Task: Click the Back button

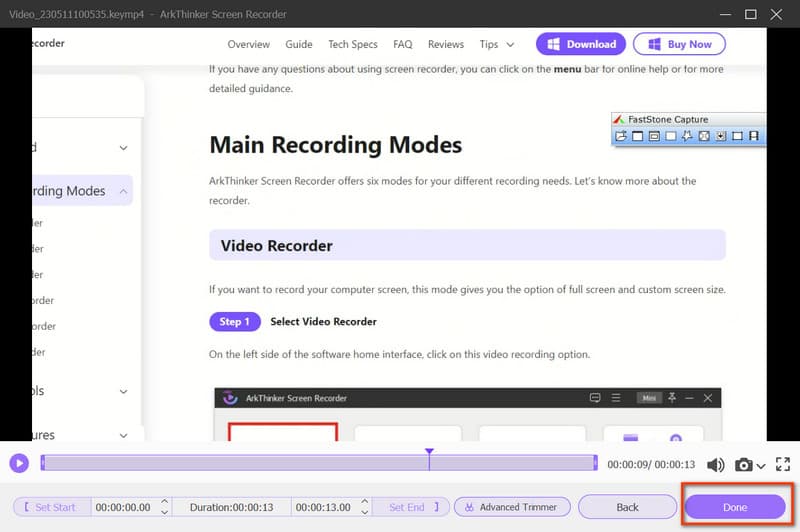Action: [x=628, y=507]
